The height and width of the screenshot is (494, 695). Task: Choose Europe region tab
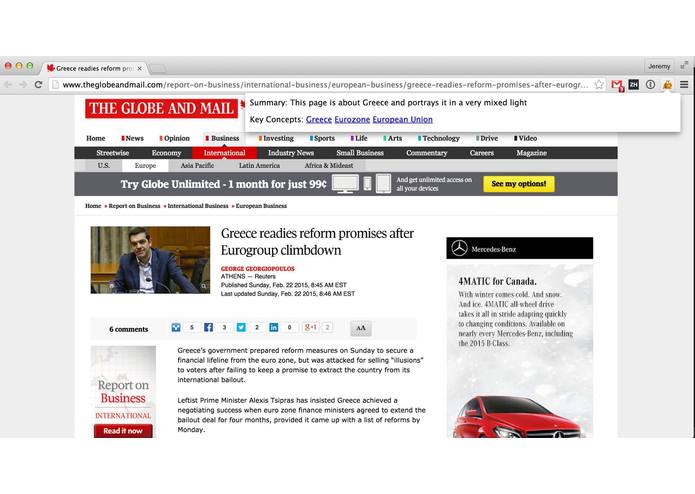tap(145, 165)
